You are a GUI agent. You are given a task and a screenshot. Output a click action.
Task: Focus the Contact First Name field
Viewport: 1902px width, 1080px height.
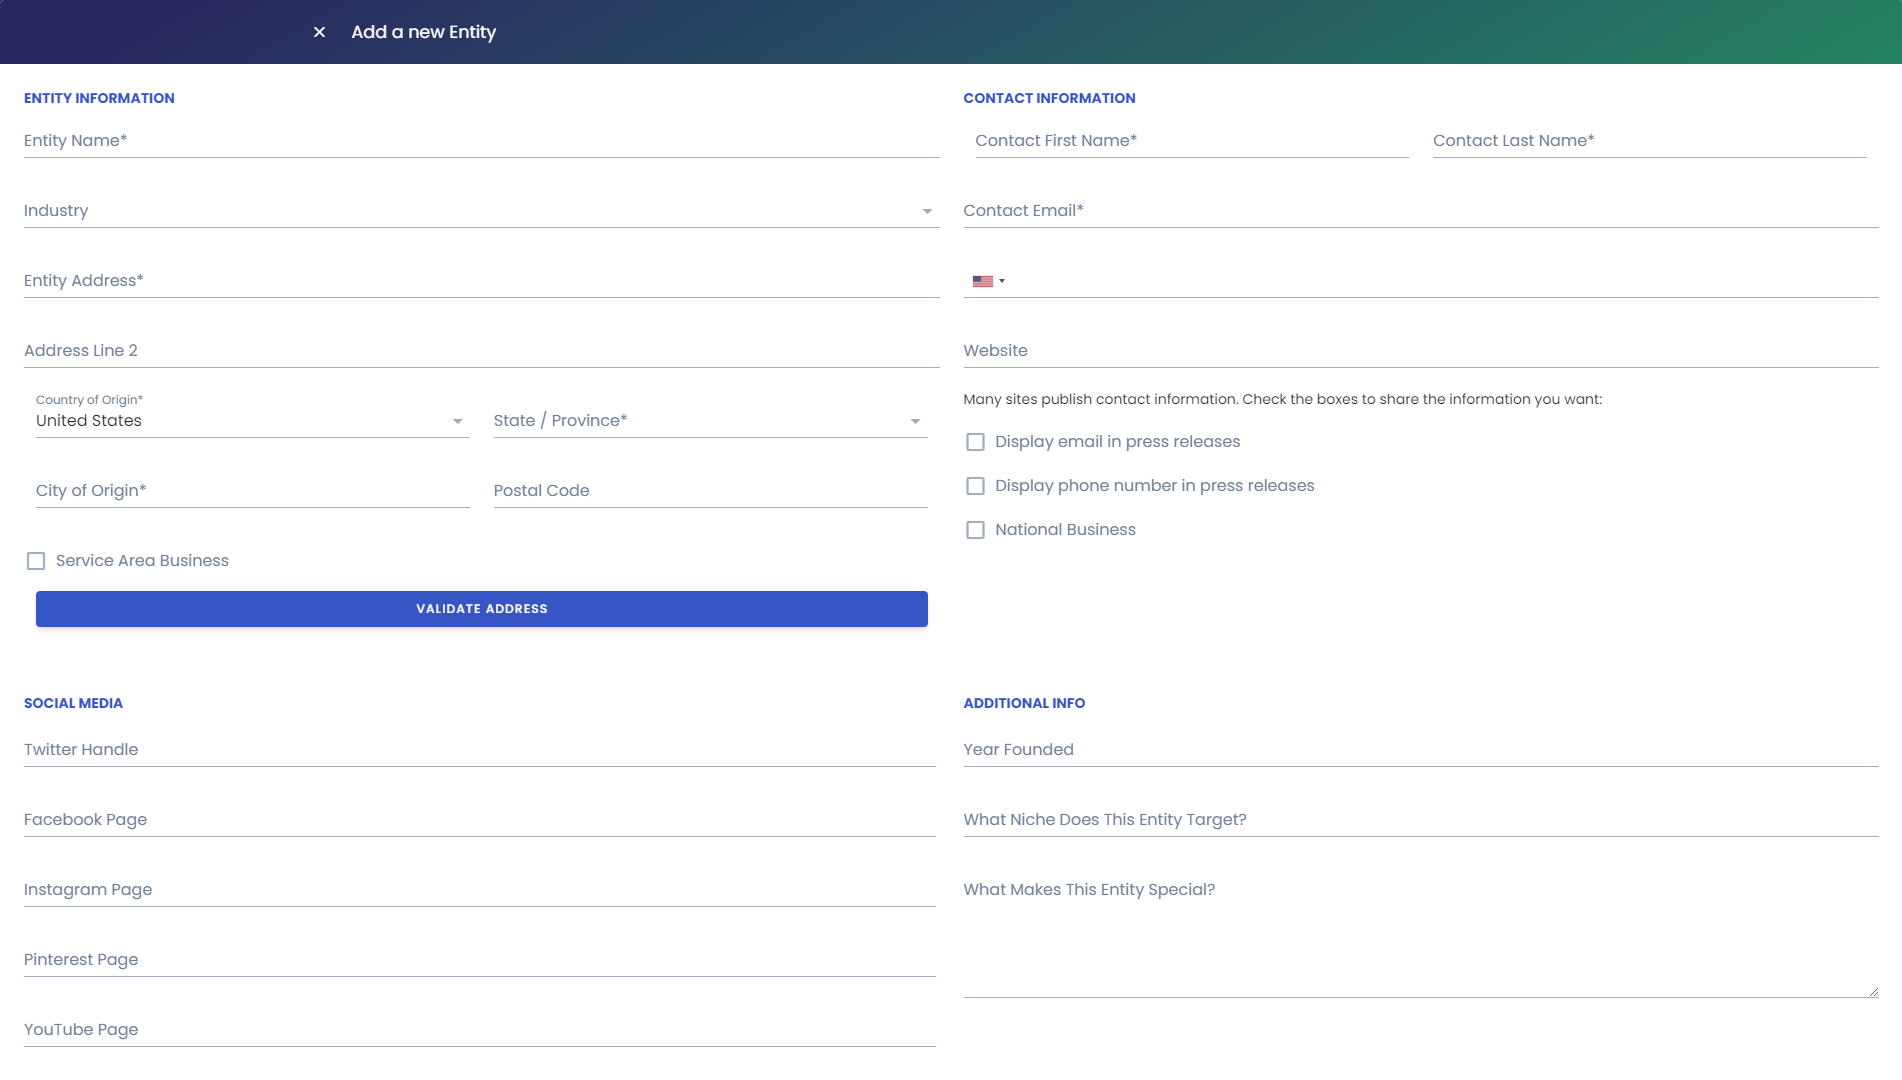click(1191, 141)
